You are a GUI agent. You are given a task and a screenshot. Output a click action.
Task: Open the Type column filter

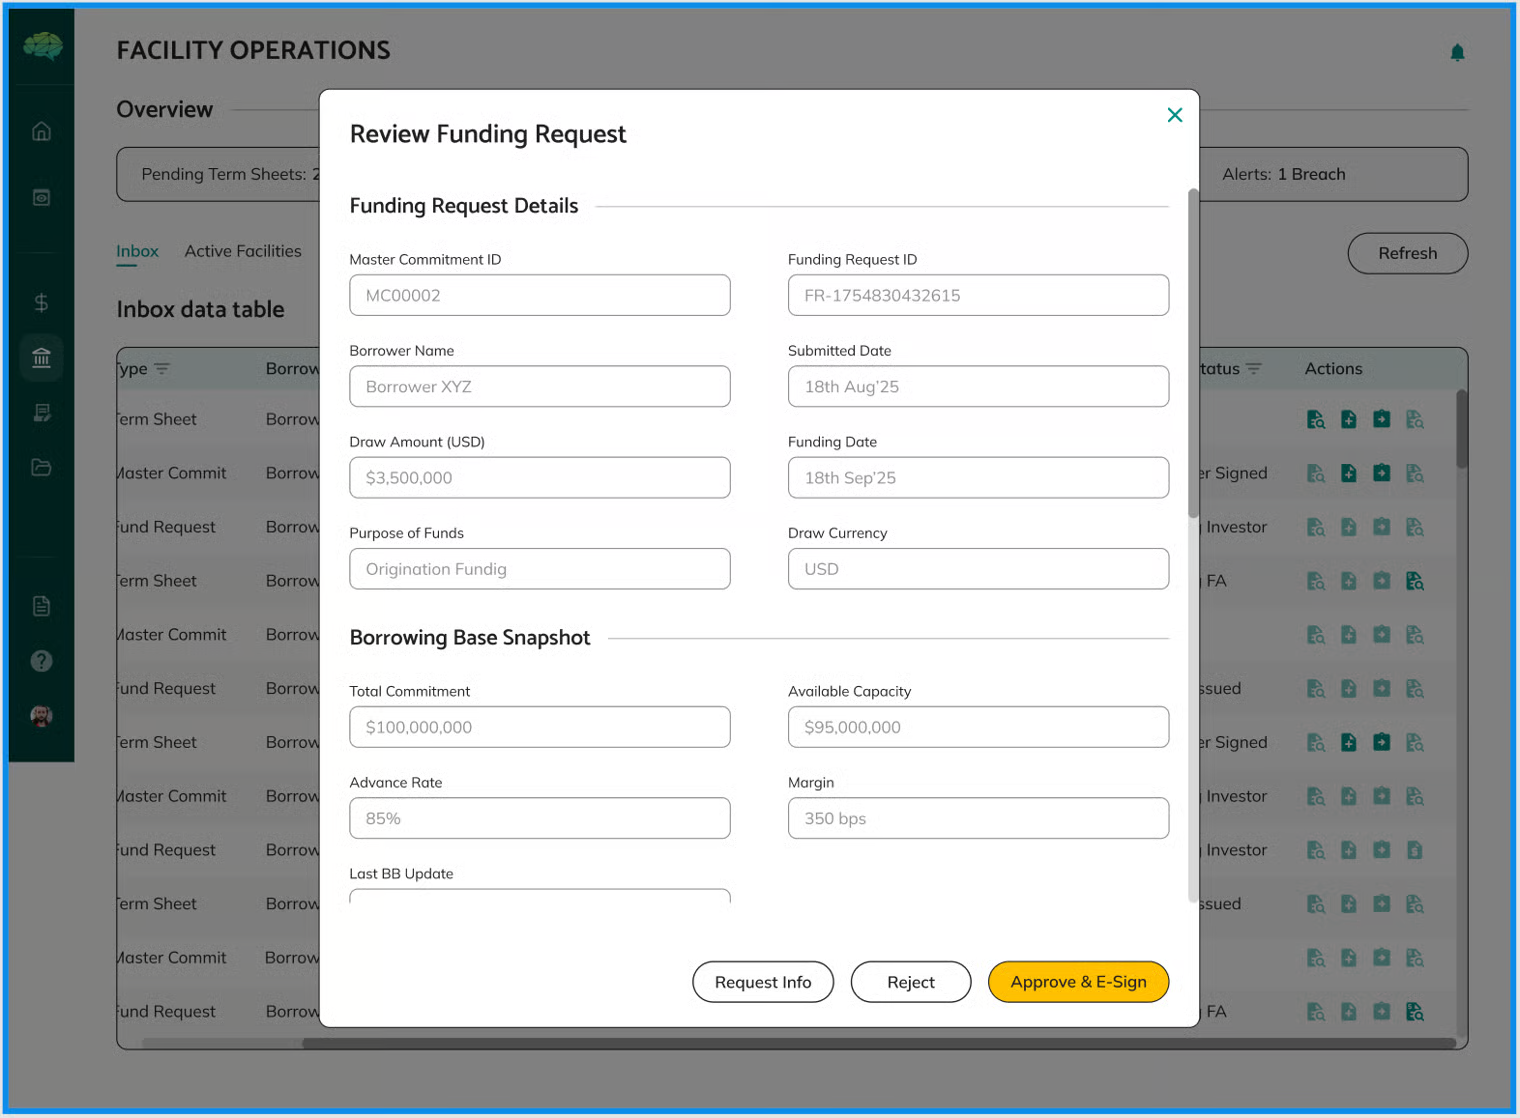pos(162,369)
